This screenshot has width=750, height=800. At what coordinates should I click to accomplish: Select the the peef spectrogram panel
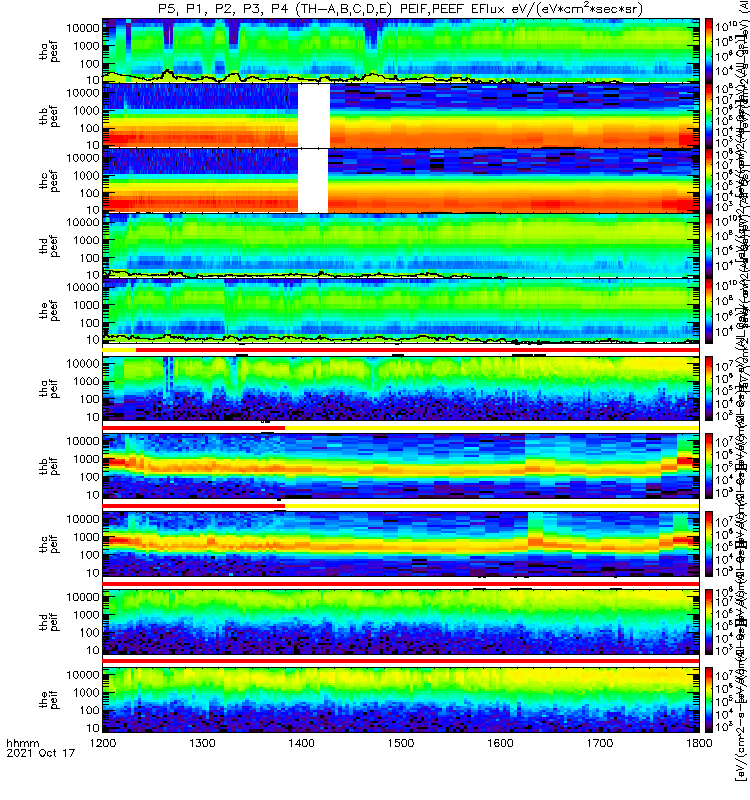[401, 310]
